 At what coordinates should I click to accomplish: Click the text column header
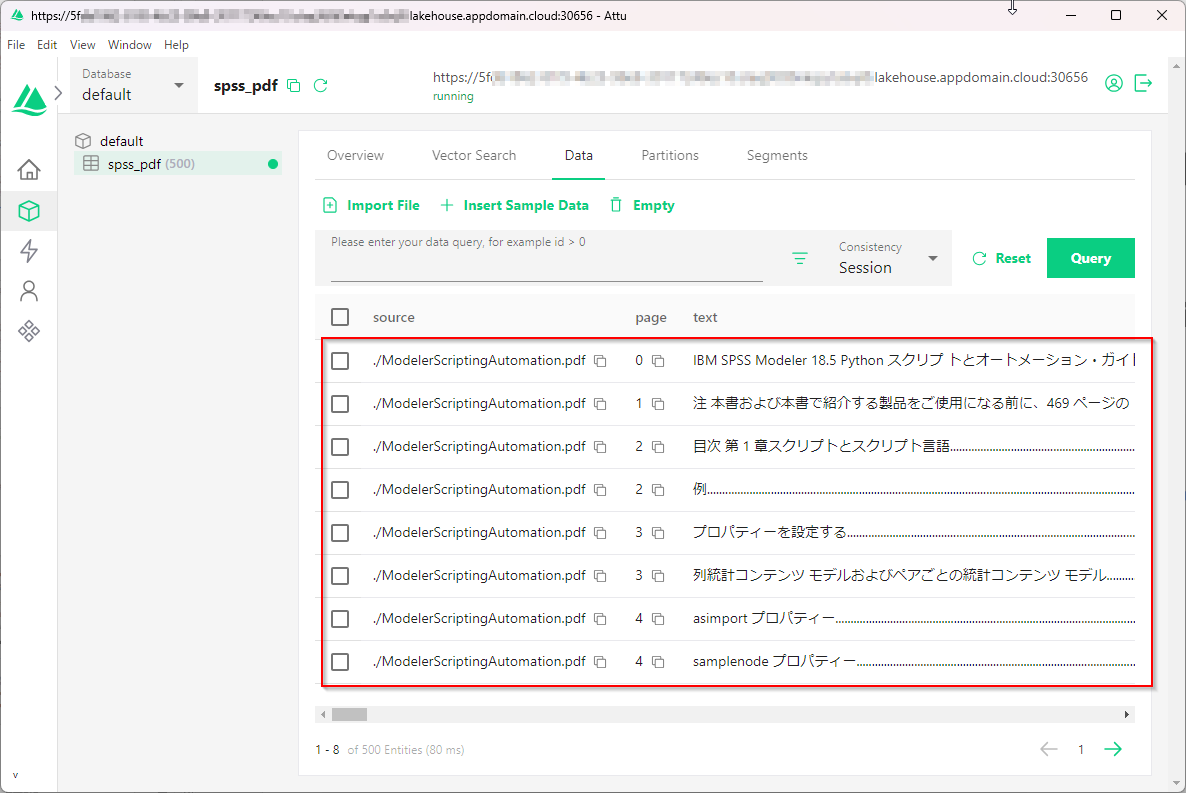tap(705, 318)
